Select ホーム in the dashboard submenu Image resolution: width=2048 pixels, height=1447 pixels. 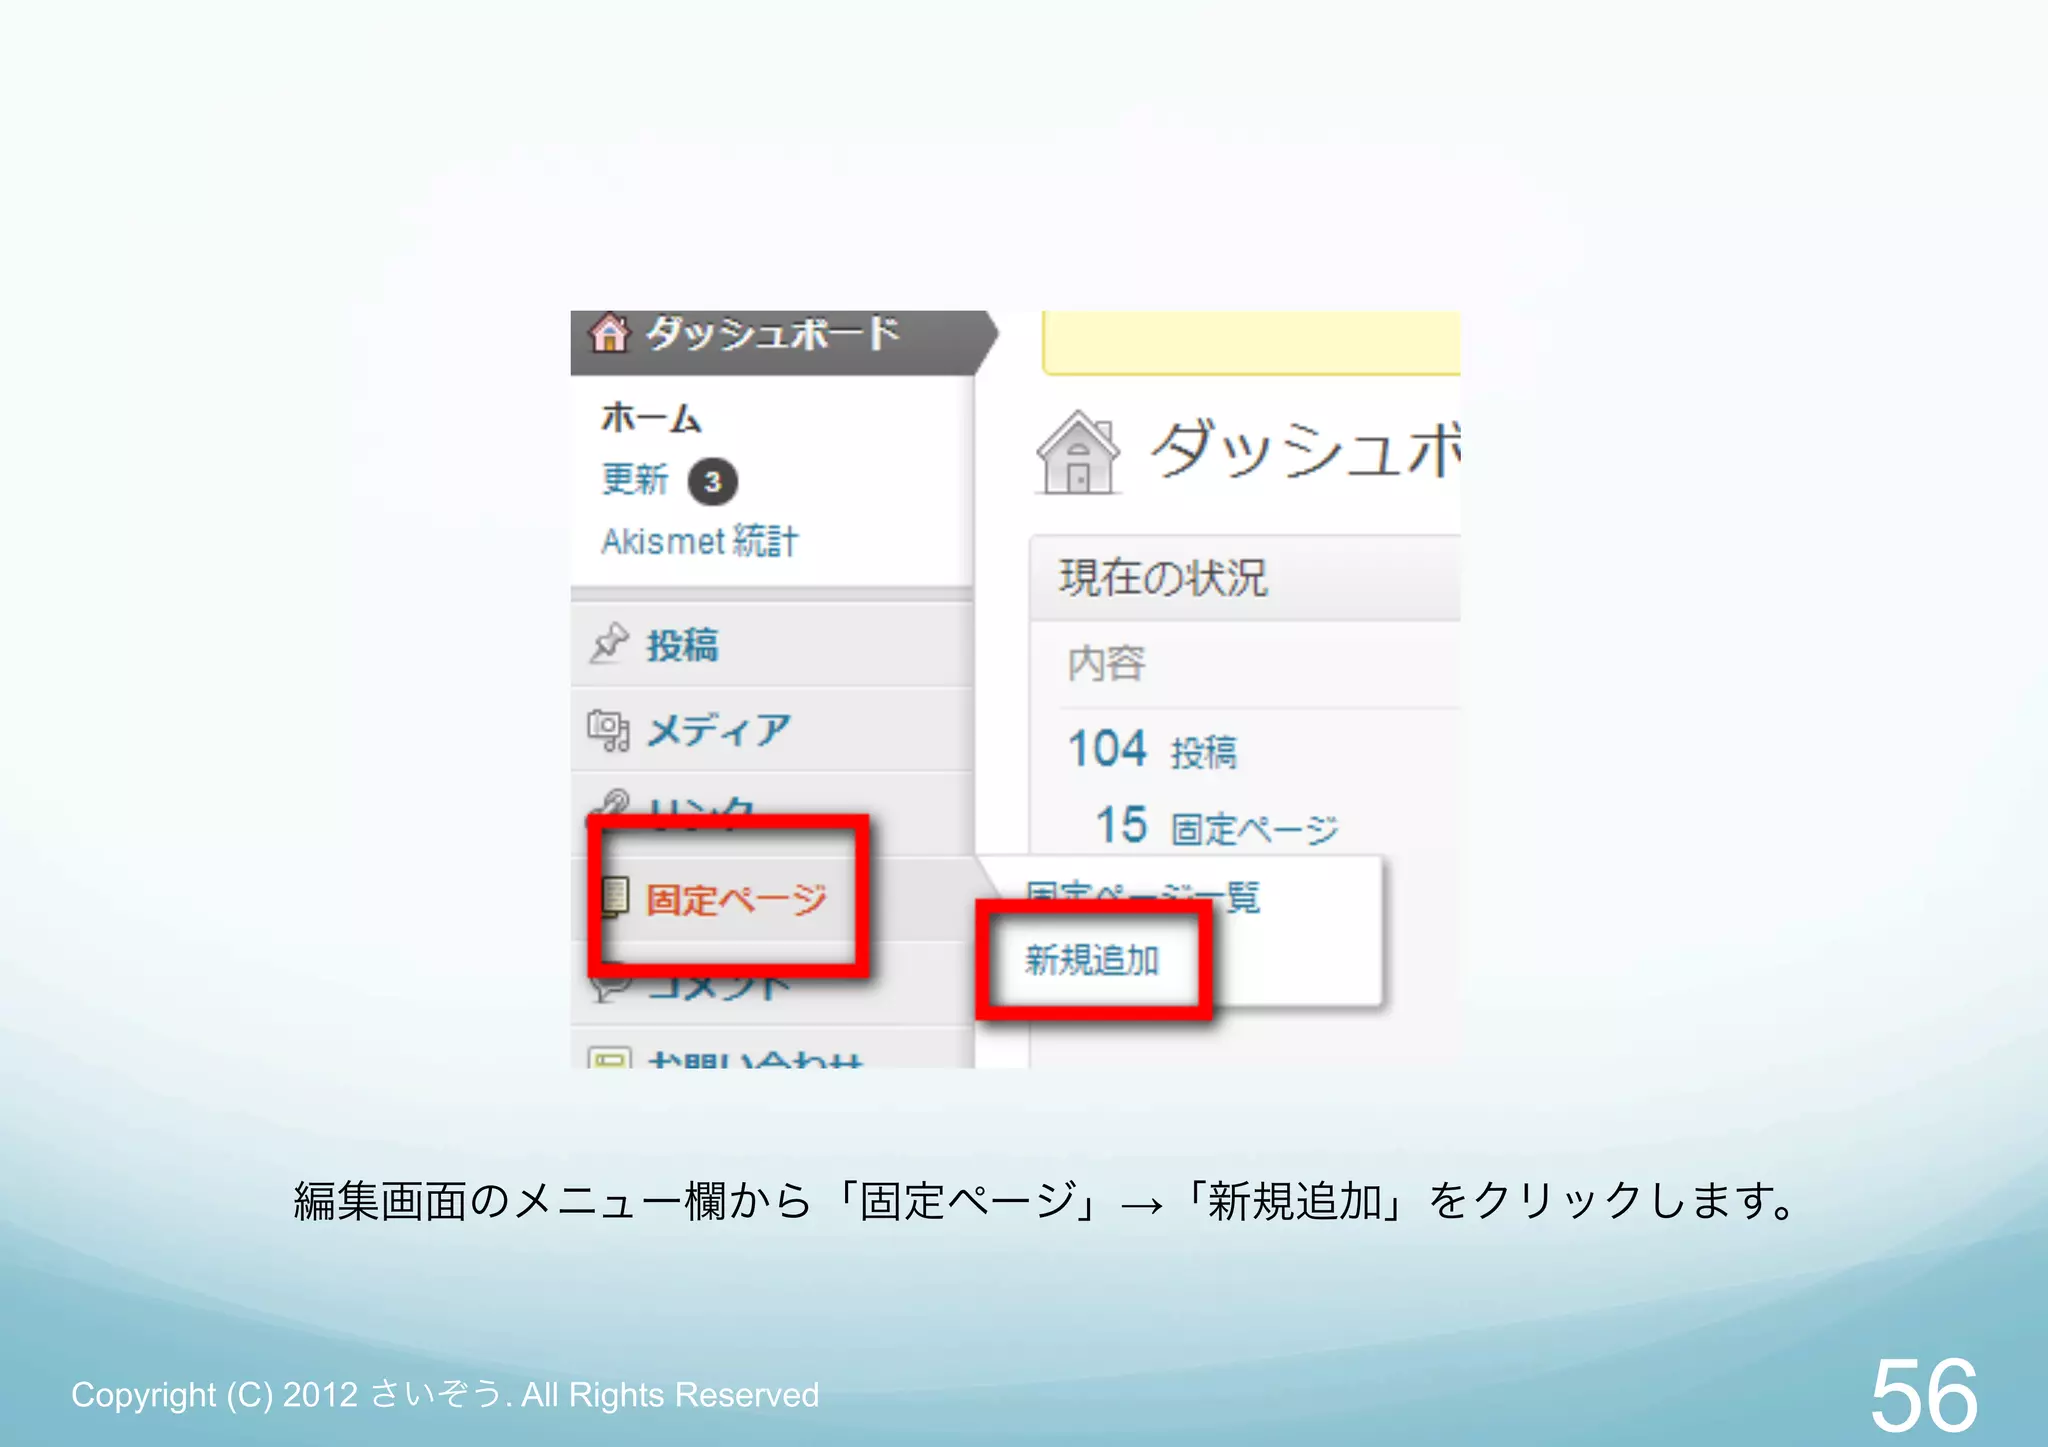coord(651,417)
